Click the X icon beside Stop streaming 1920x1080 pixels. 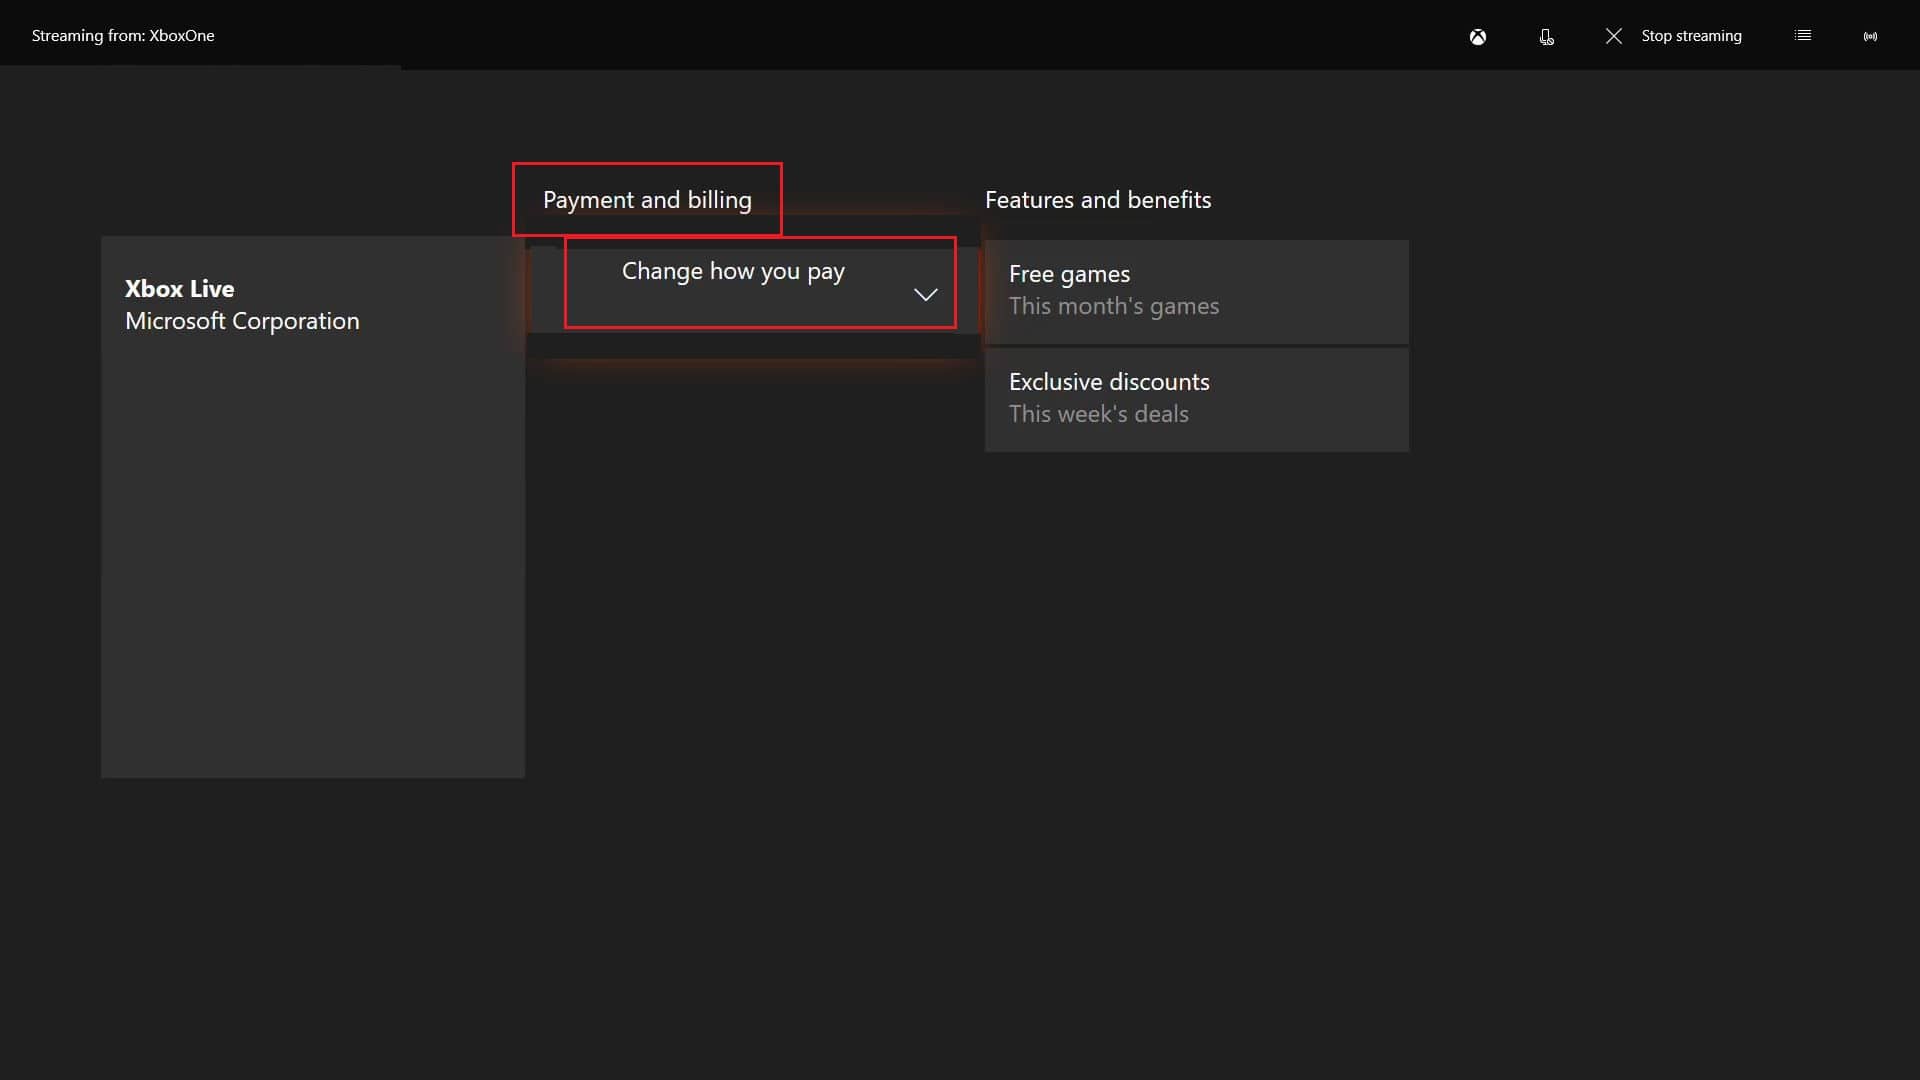1613,35
